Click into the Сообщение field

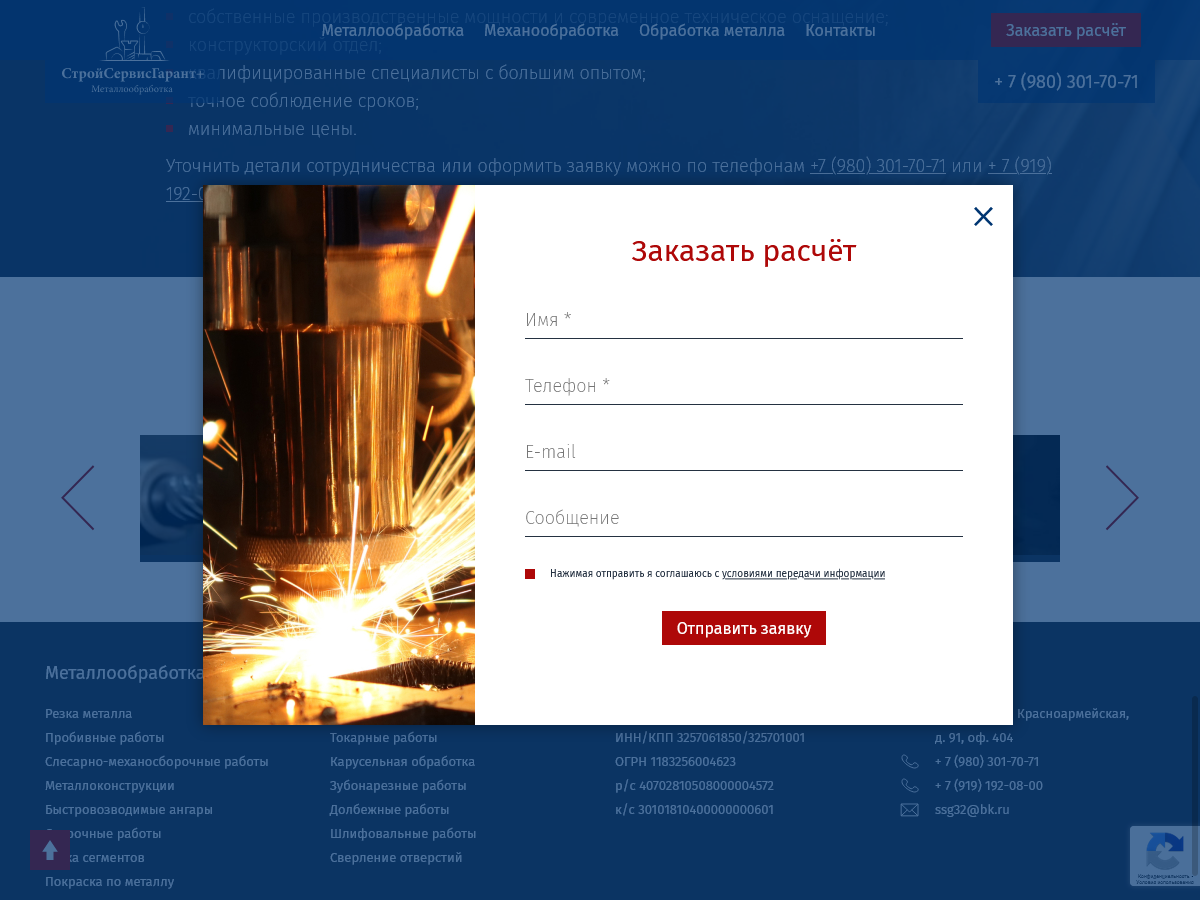[743, 519]
